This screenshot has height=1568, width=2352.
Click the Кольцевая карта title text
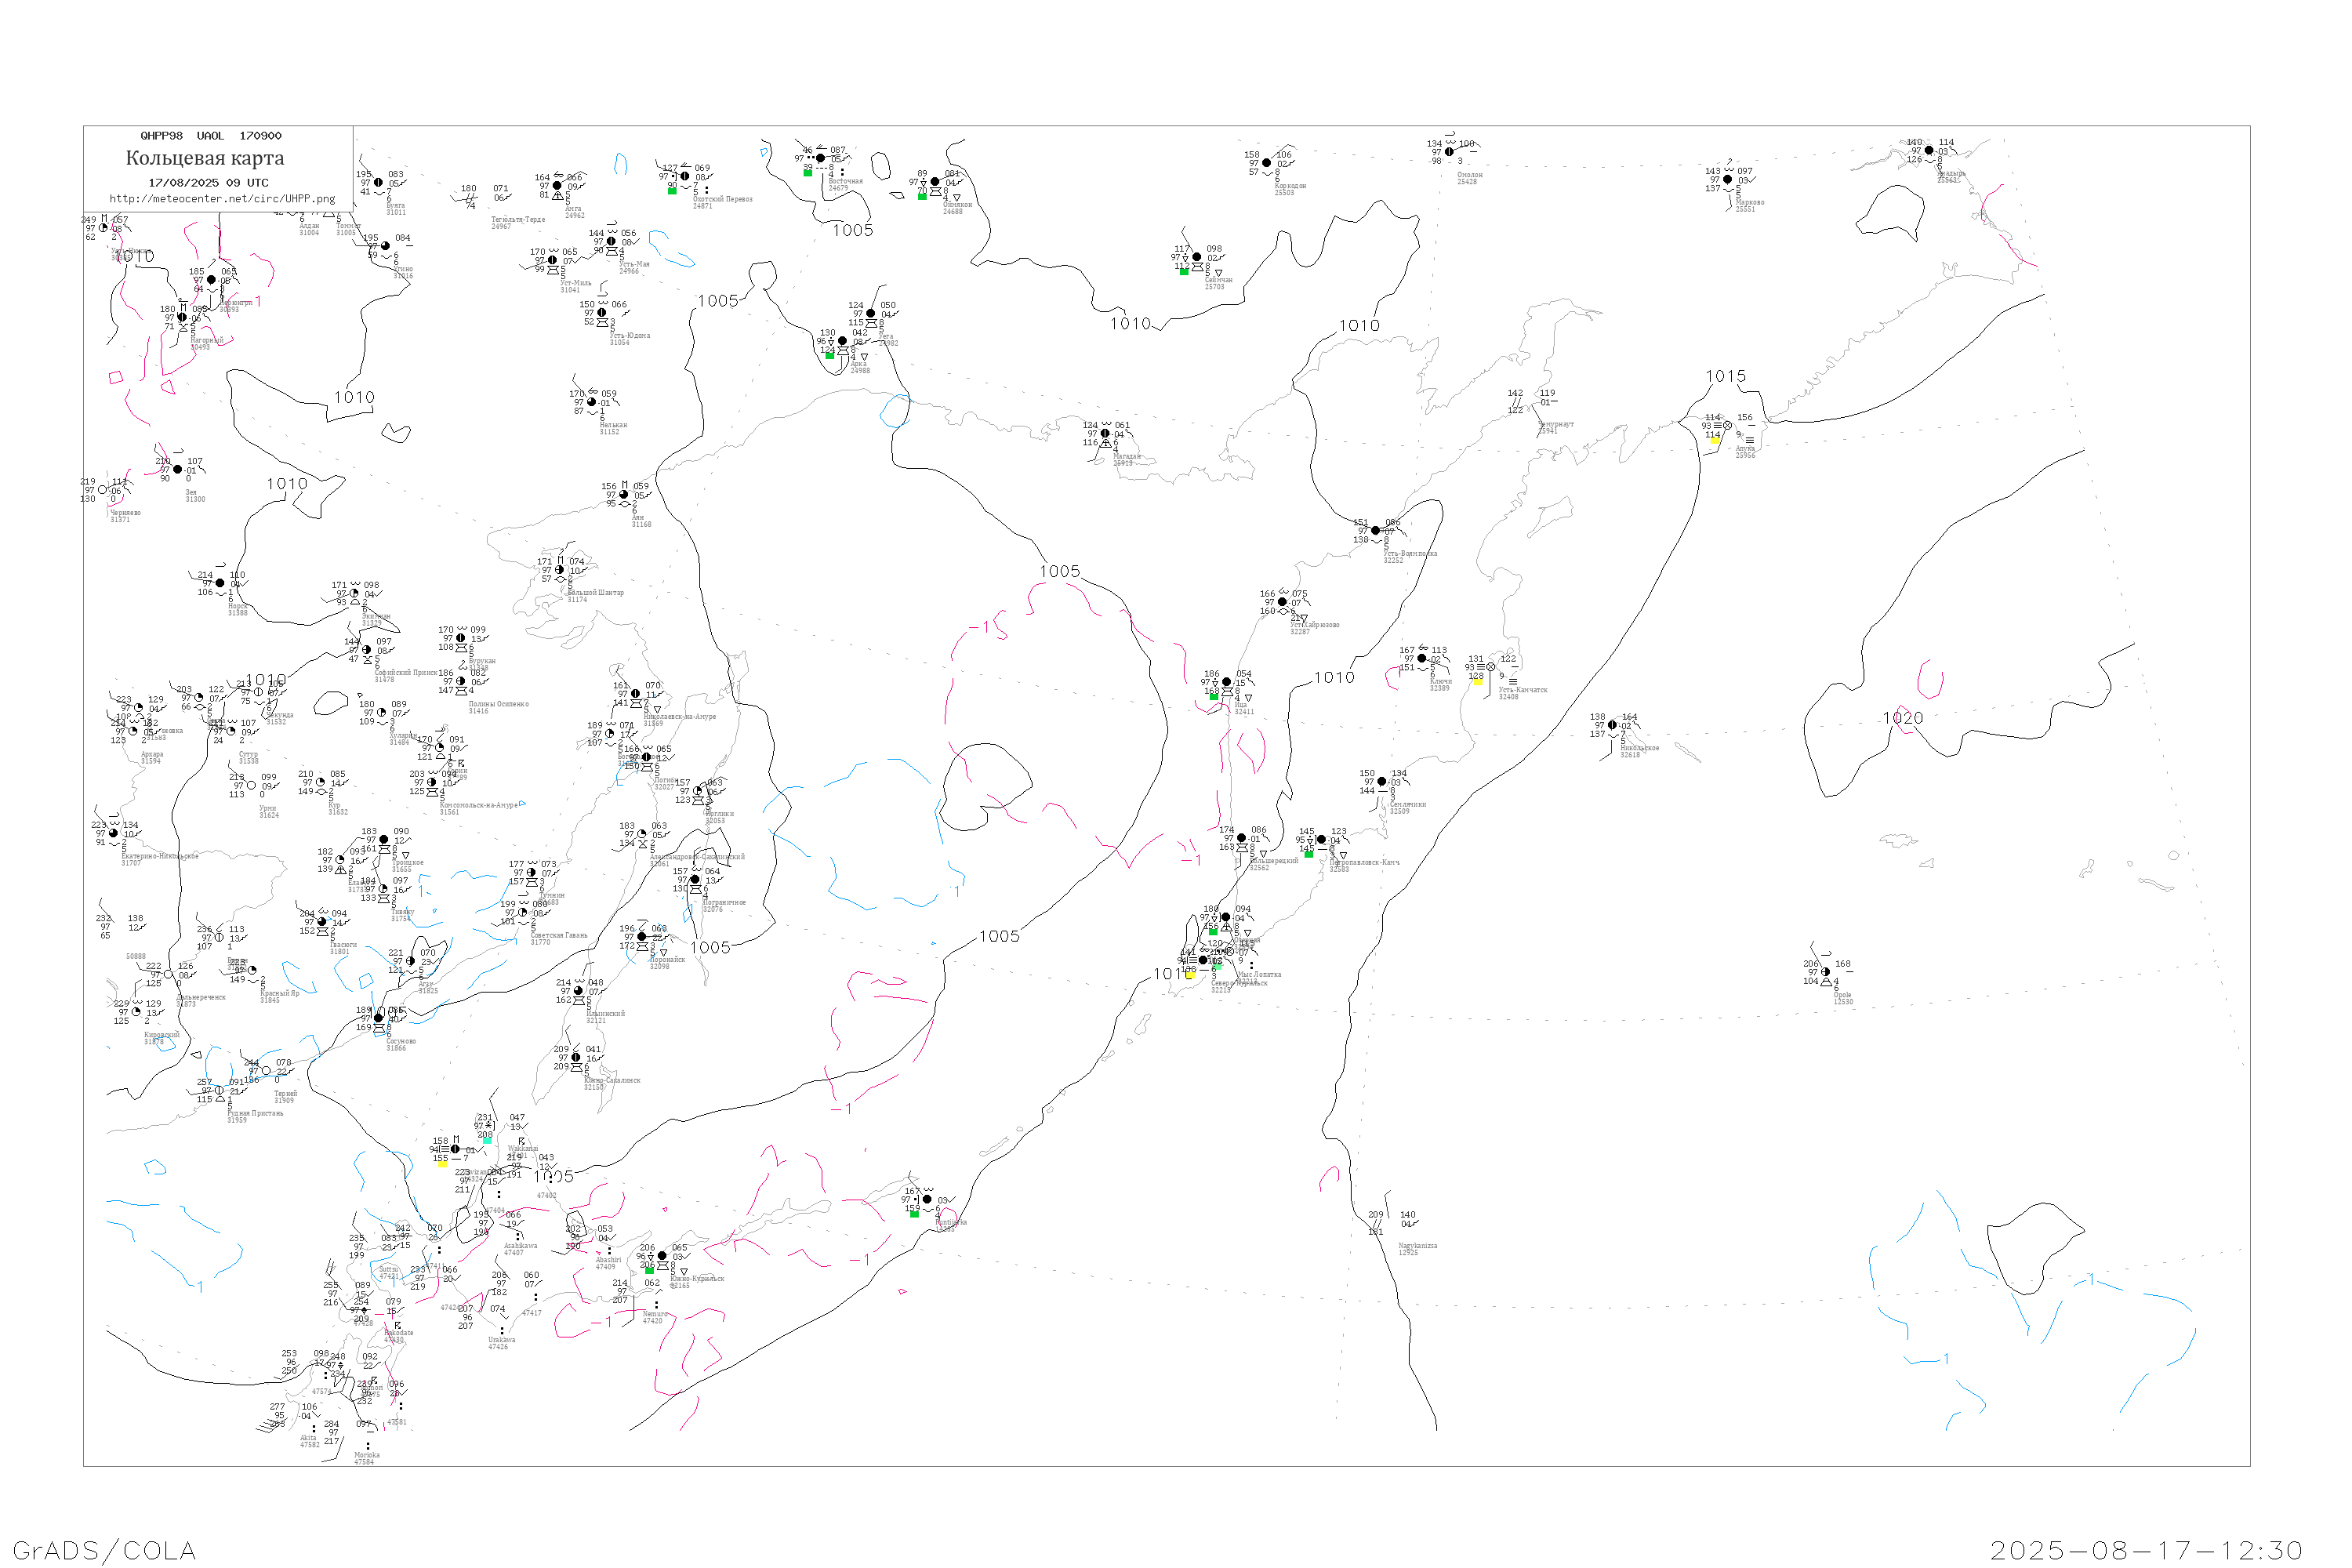[x=205, y=158]
